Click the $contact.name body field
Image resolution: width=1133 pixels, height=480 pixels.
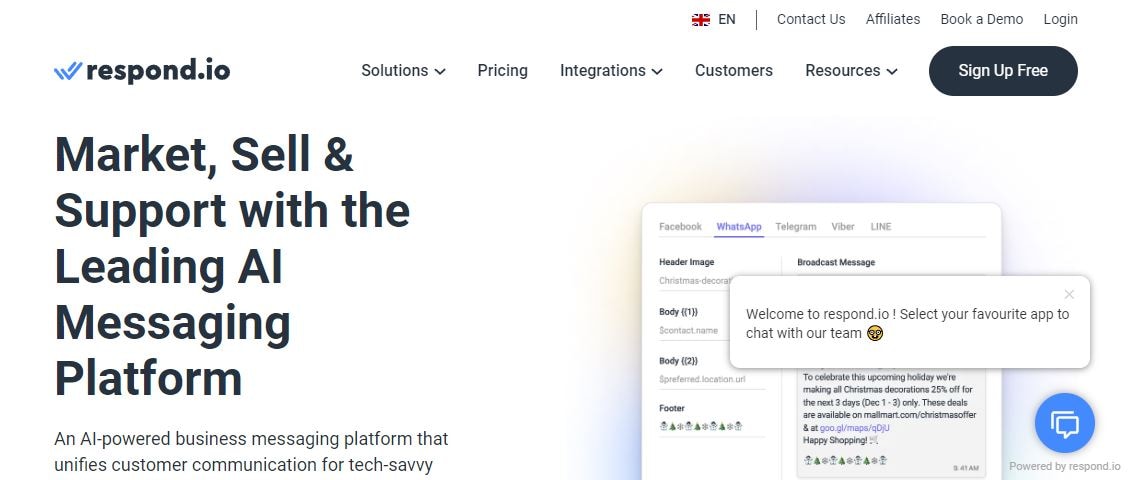tap(694, 330)
